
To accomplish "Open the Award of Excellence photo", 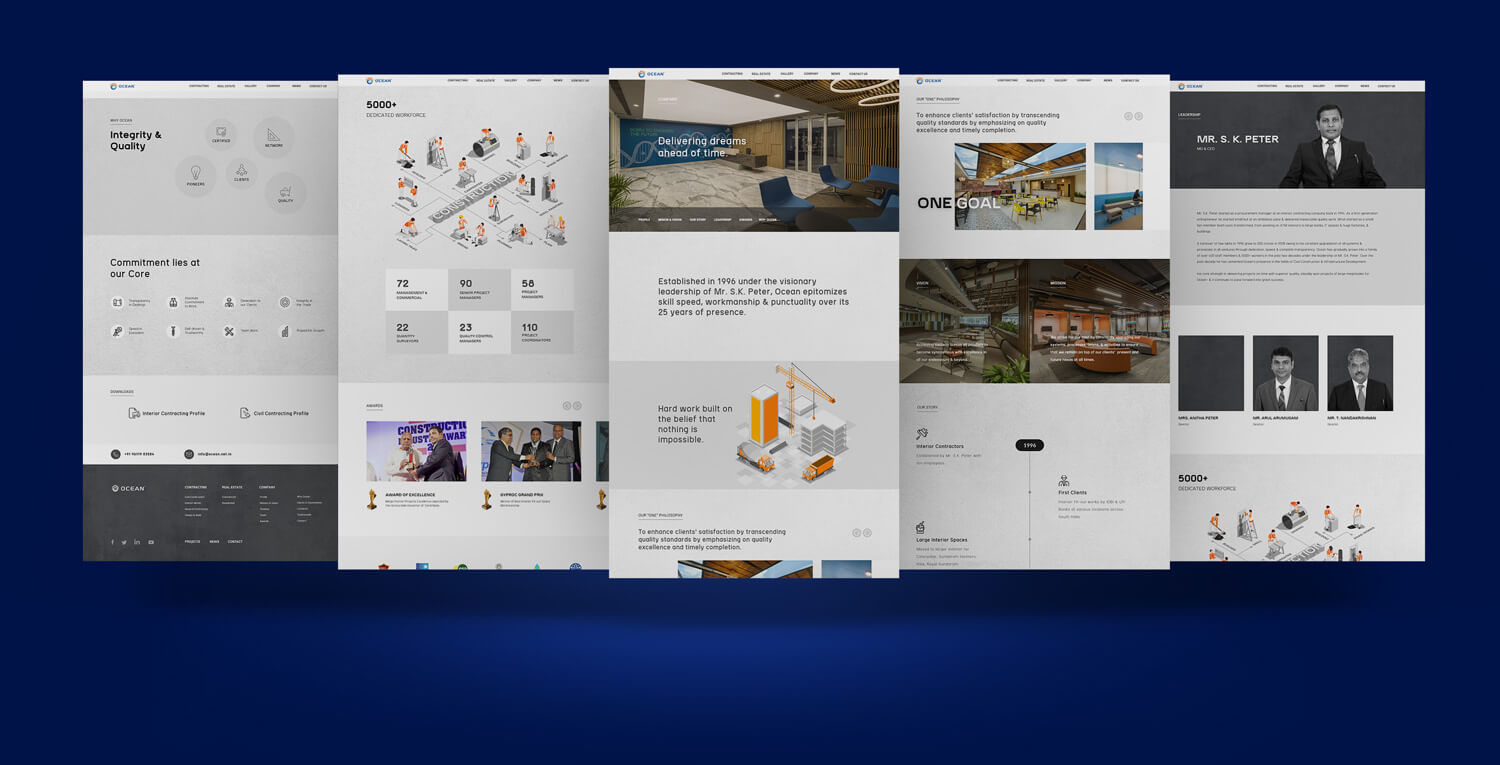I will 416,451.
